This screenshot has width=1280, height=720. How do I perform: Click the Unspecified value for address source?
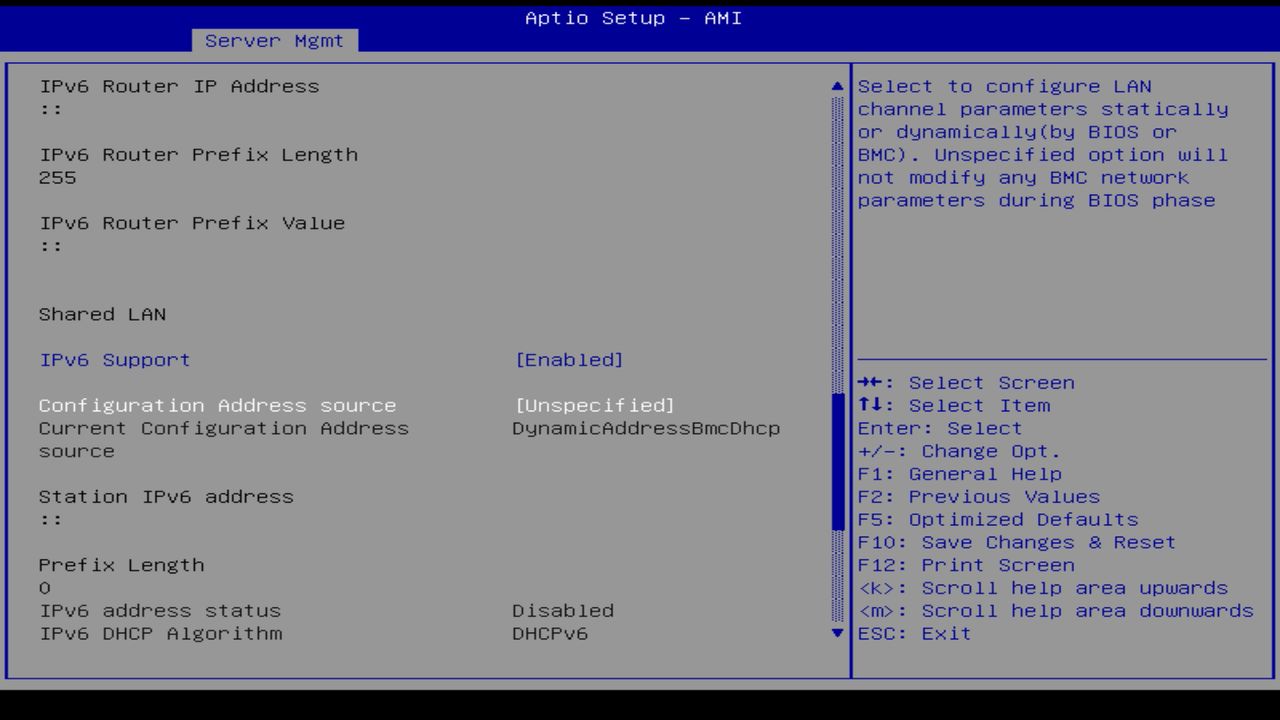pos(594,405)
